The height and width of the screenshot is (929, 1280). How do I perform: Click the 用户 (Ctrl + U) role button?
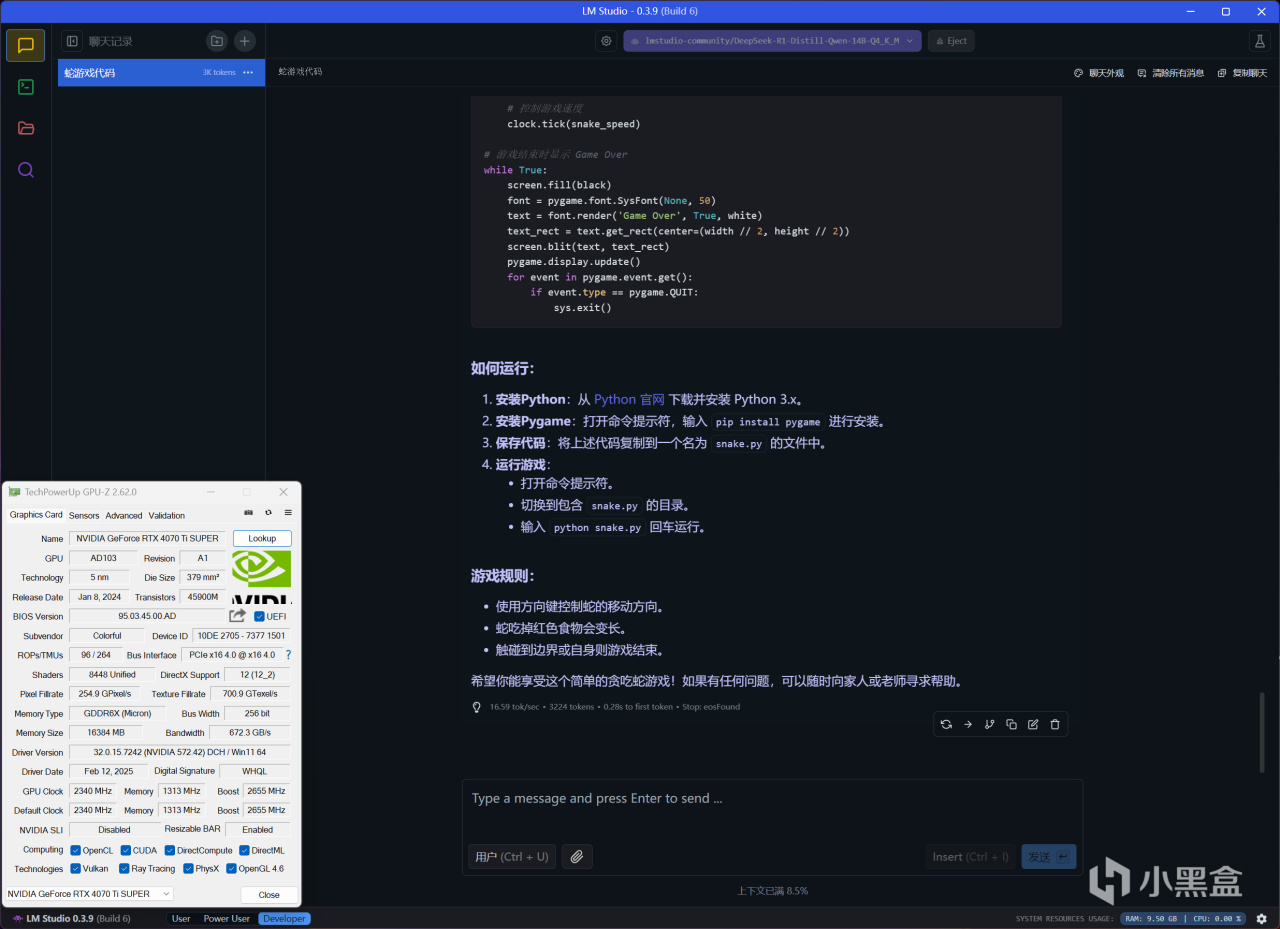click(512, 856)
